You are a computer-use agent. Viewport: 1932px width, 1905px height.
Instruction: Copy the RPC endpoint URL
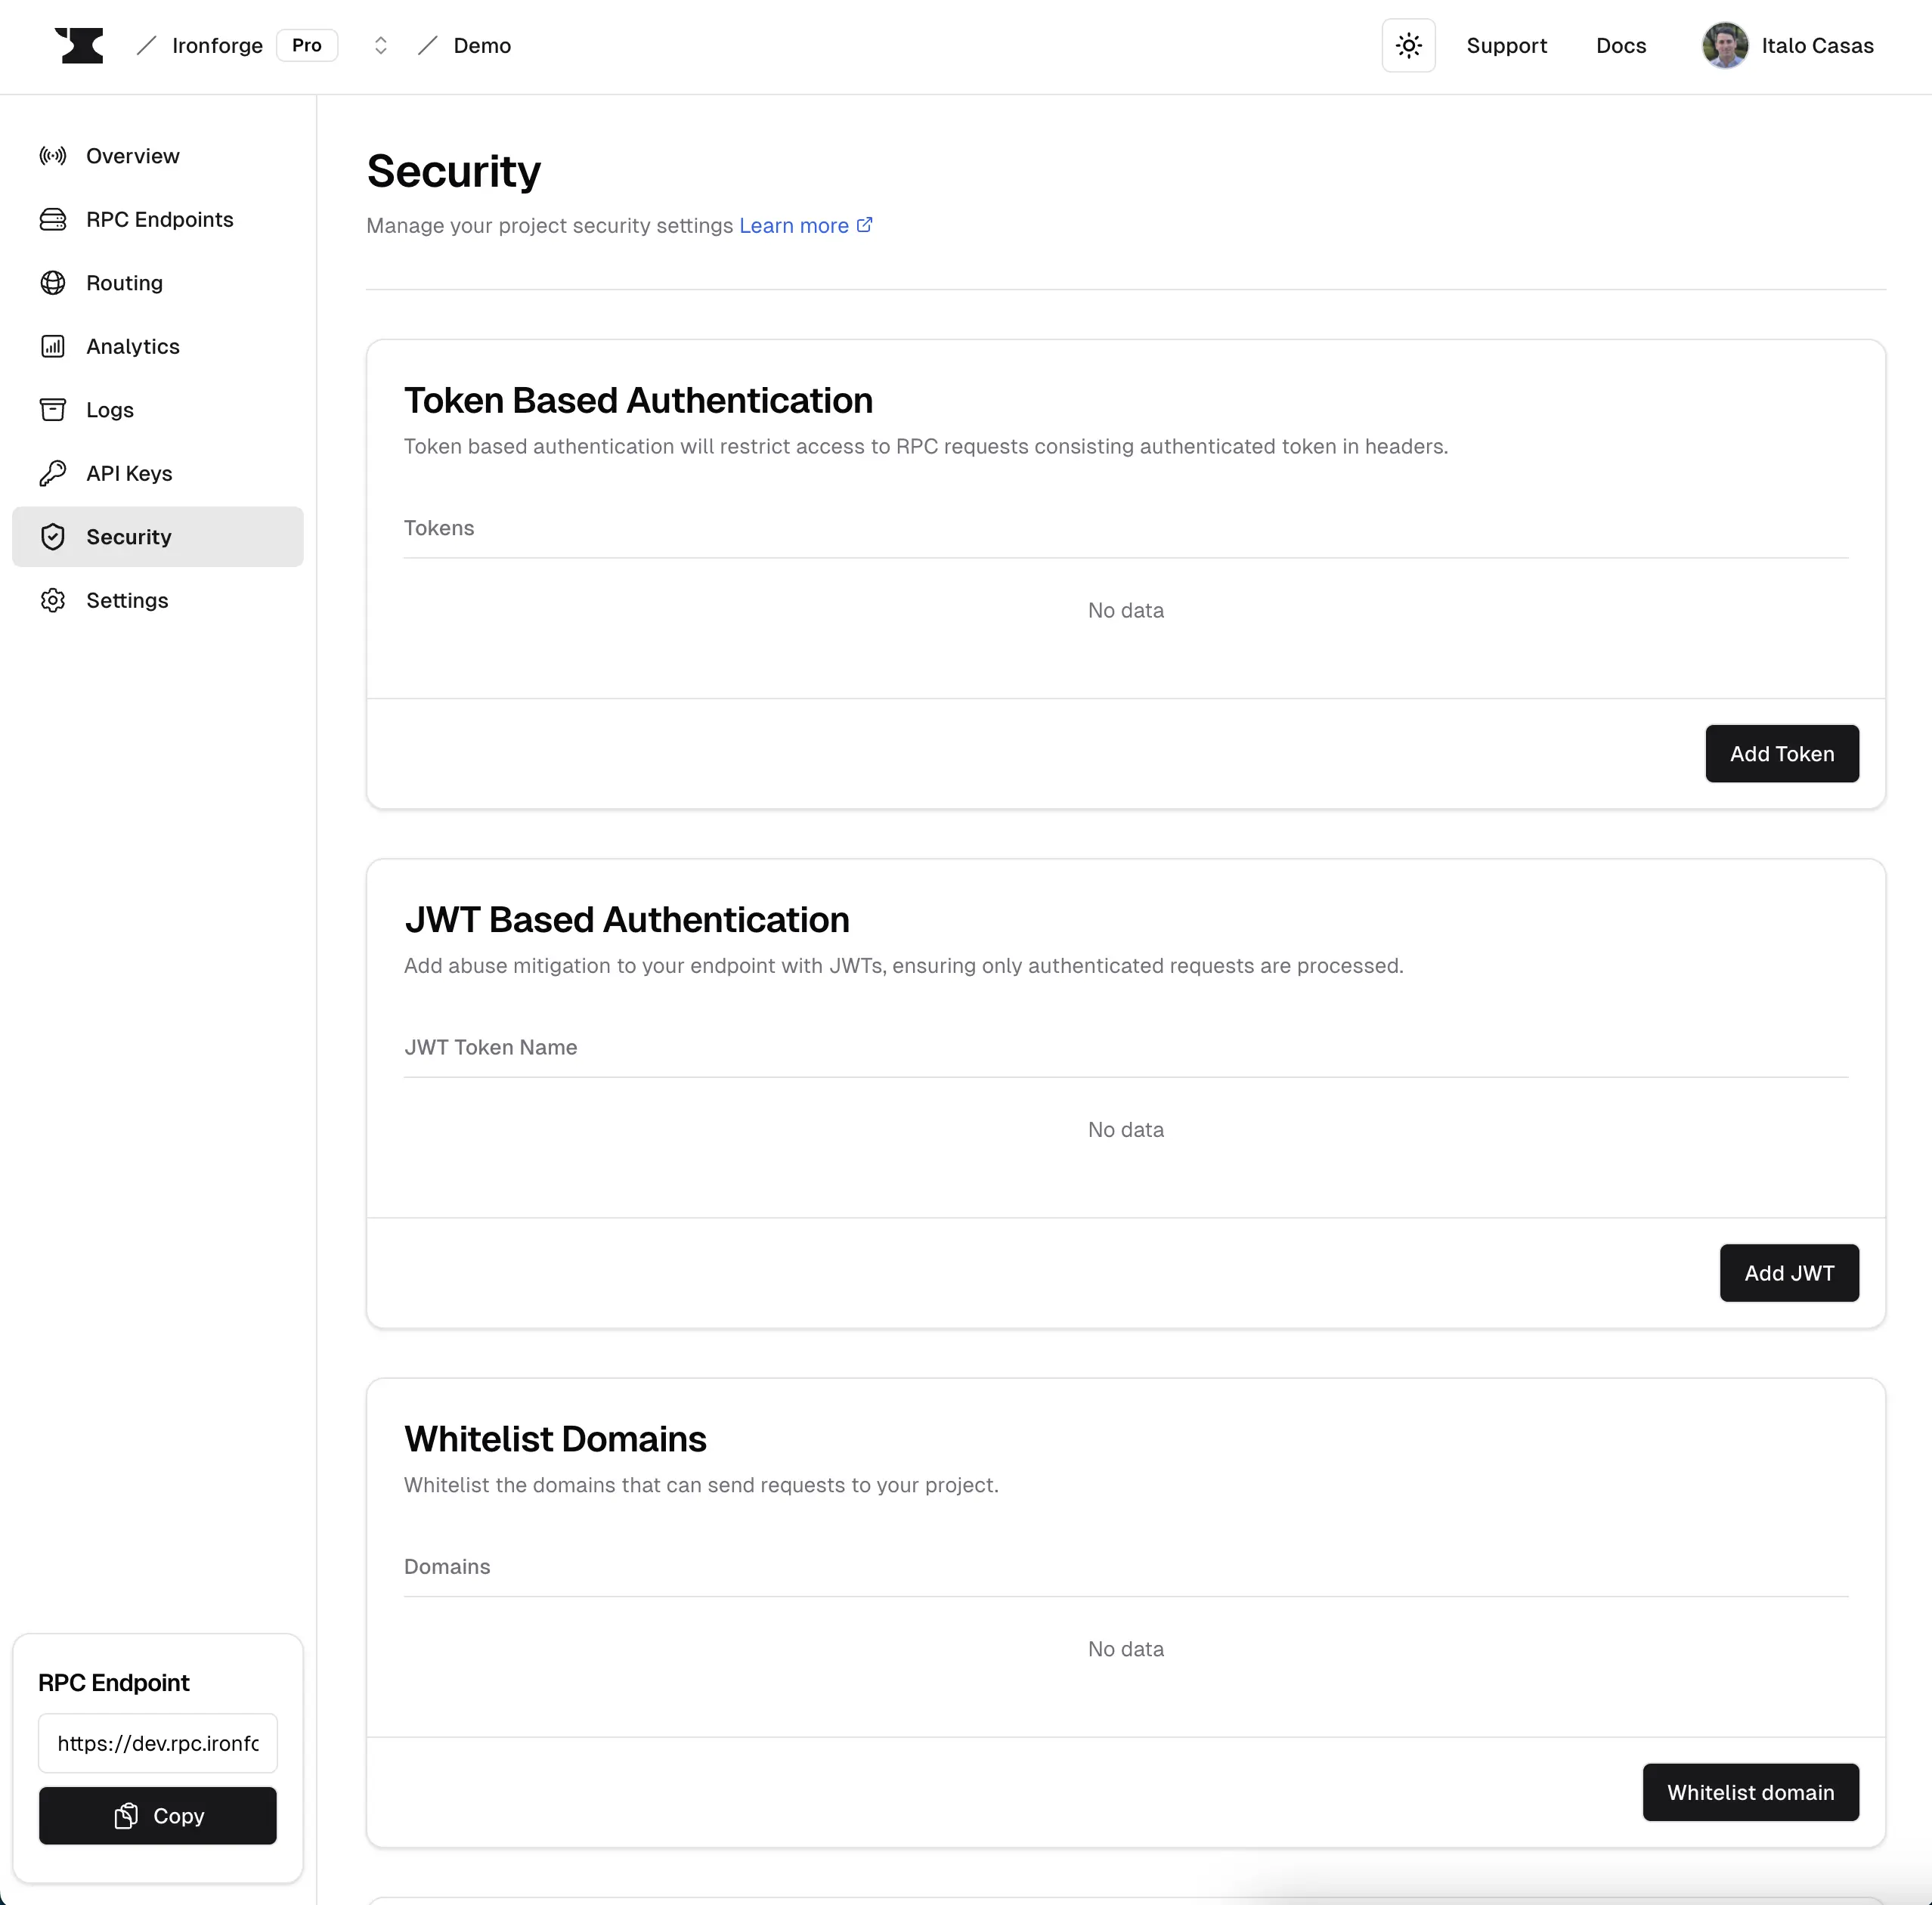[x=158, y=1816]
